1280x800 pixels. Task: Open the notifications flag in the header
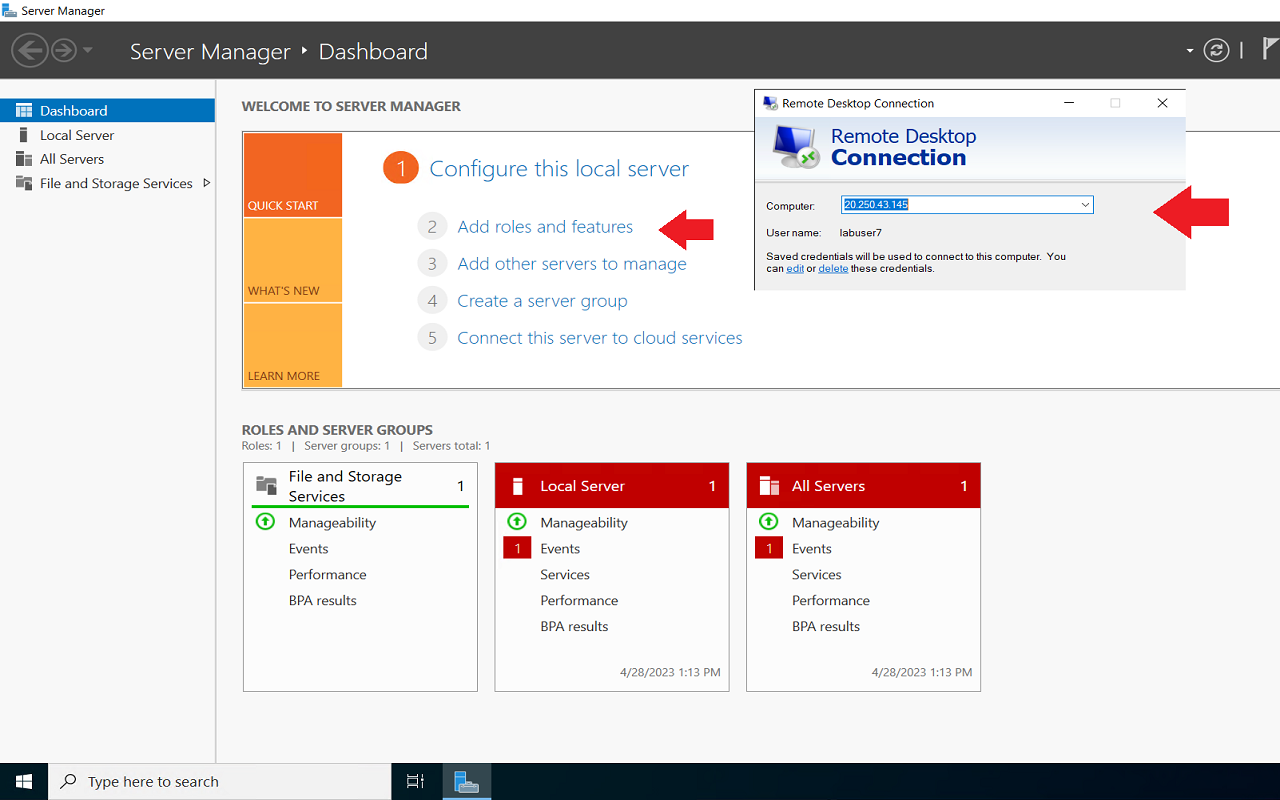click(x=1270, y=49)
